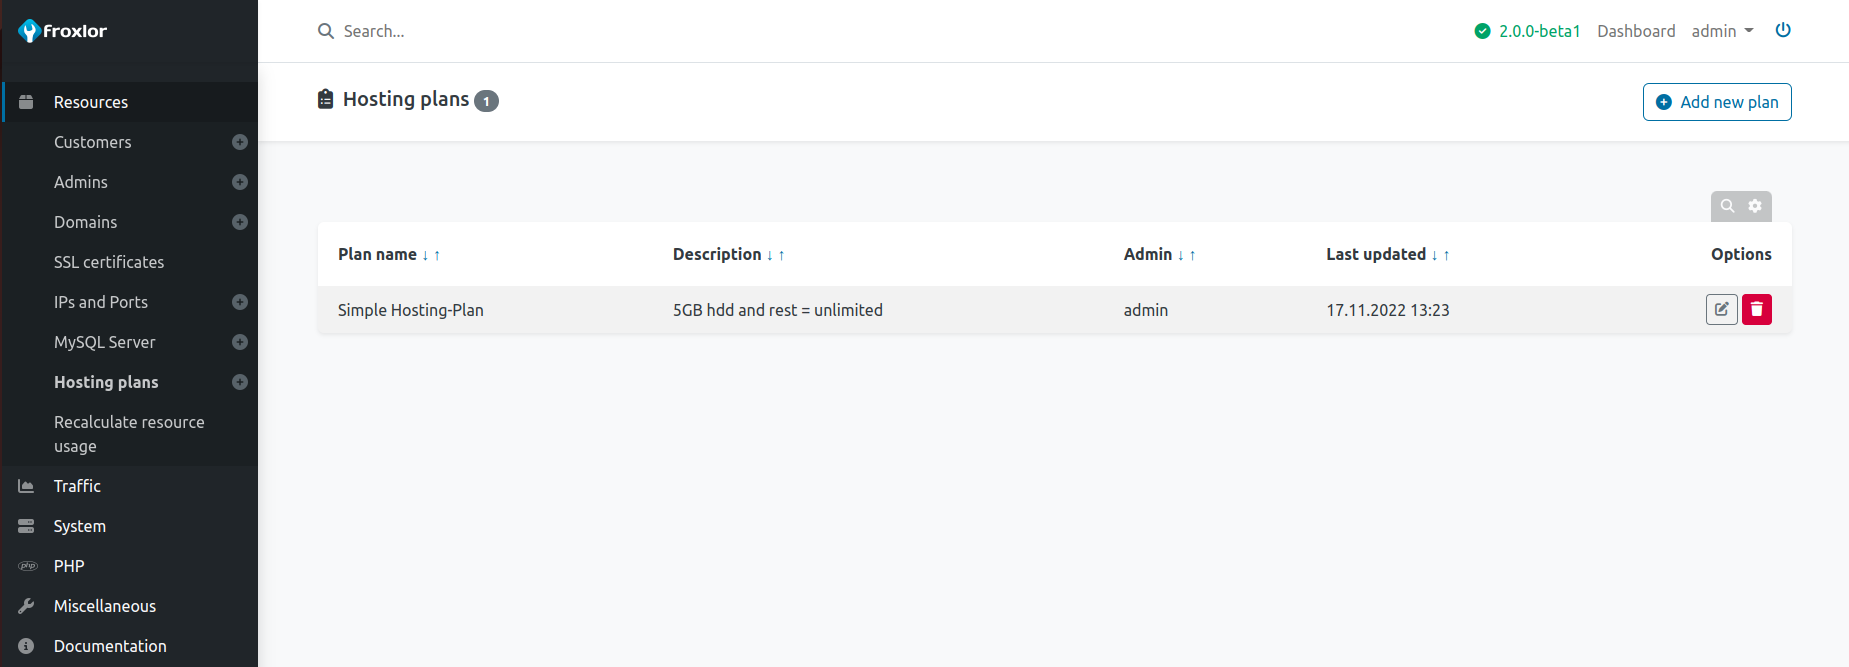Select Recalculate resource usage menu item

point(129,434)
